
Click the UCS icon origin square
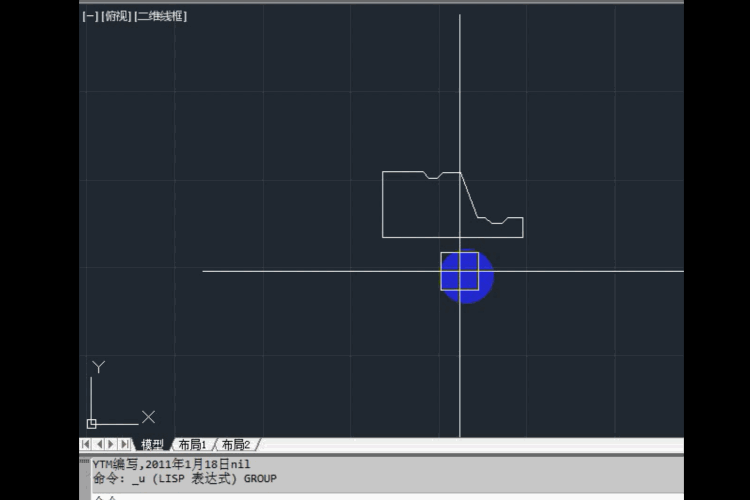tap(92, 423)
